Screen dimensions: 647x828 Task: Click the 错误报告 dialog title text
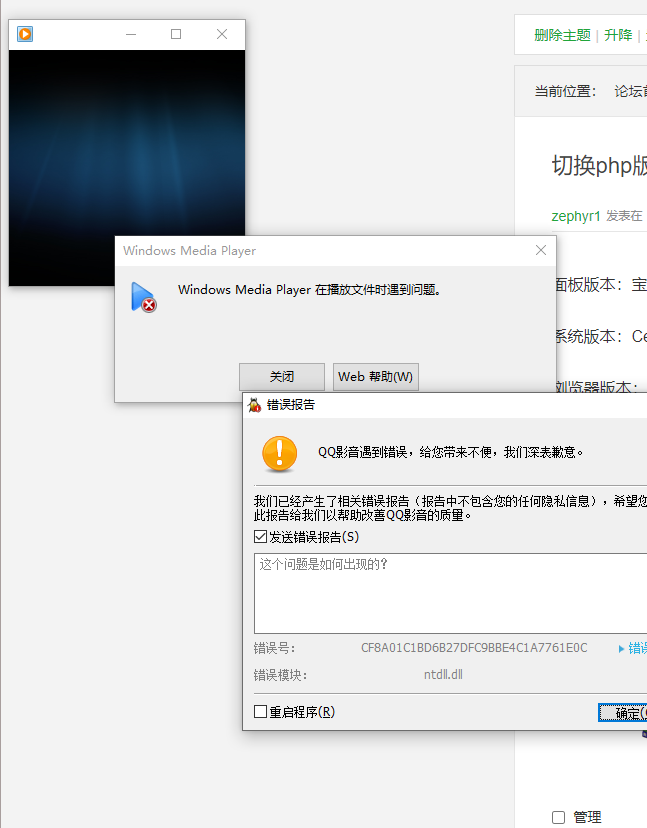click(290, 405)
